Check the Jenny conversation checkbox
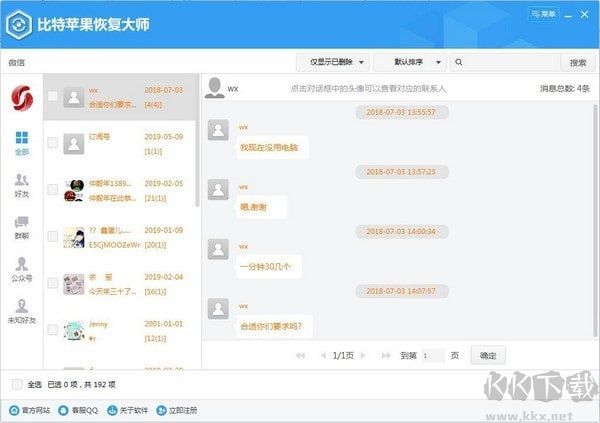The width and height of the screenshot is (600, 423). pos(53,330)
